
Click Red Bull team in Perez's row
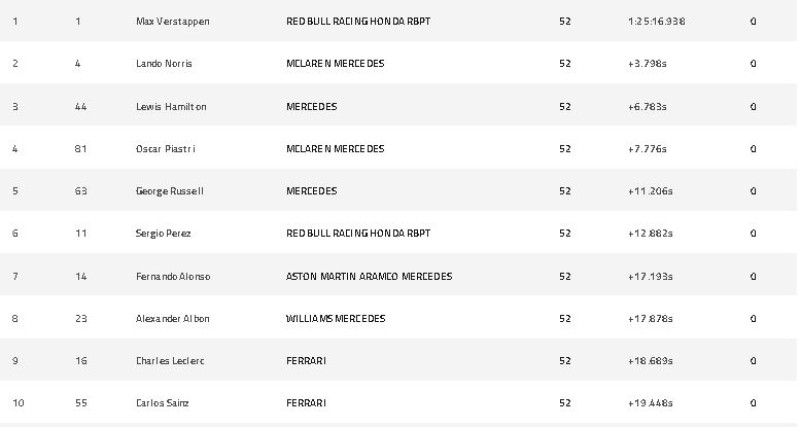coord(358,234)
